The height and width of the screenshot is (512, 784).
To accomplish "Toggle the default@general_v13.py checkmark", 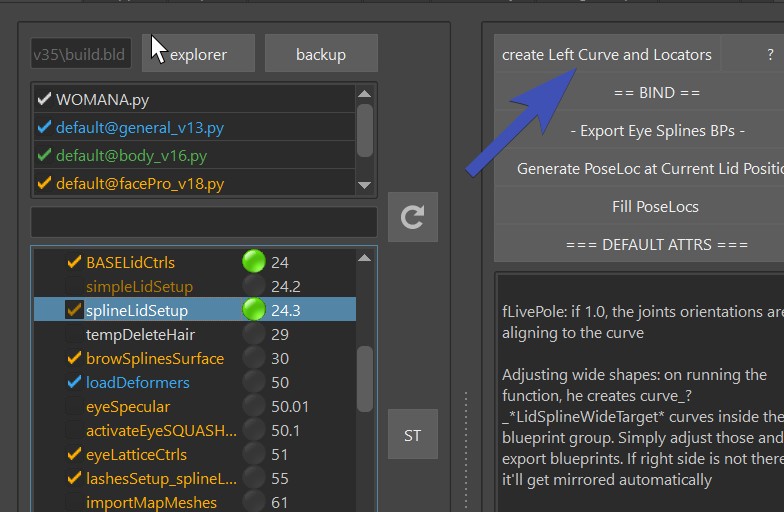I will pos(44,127).
